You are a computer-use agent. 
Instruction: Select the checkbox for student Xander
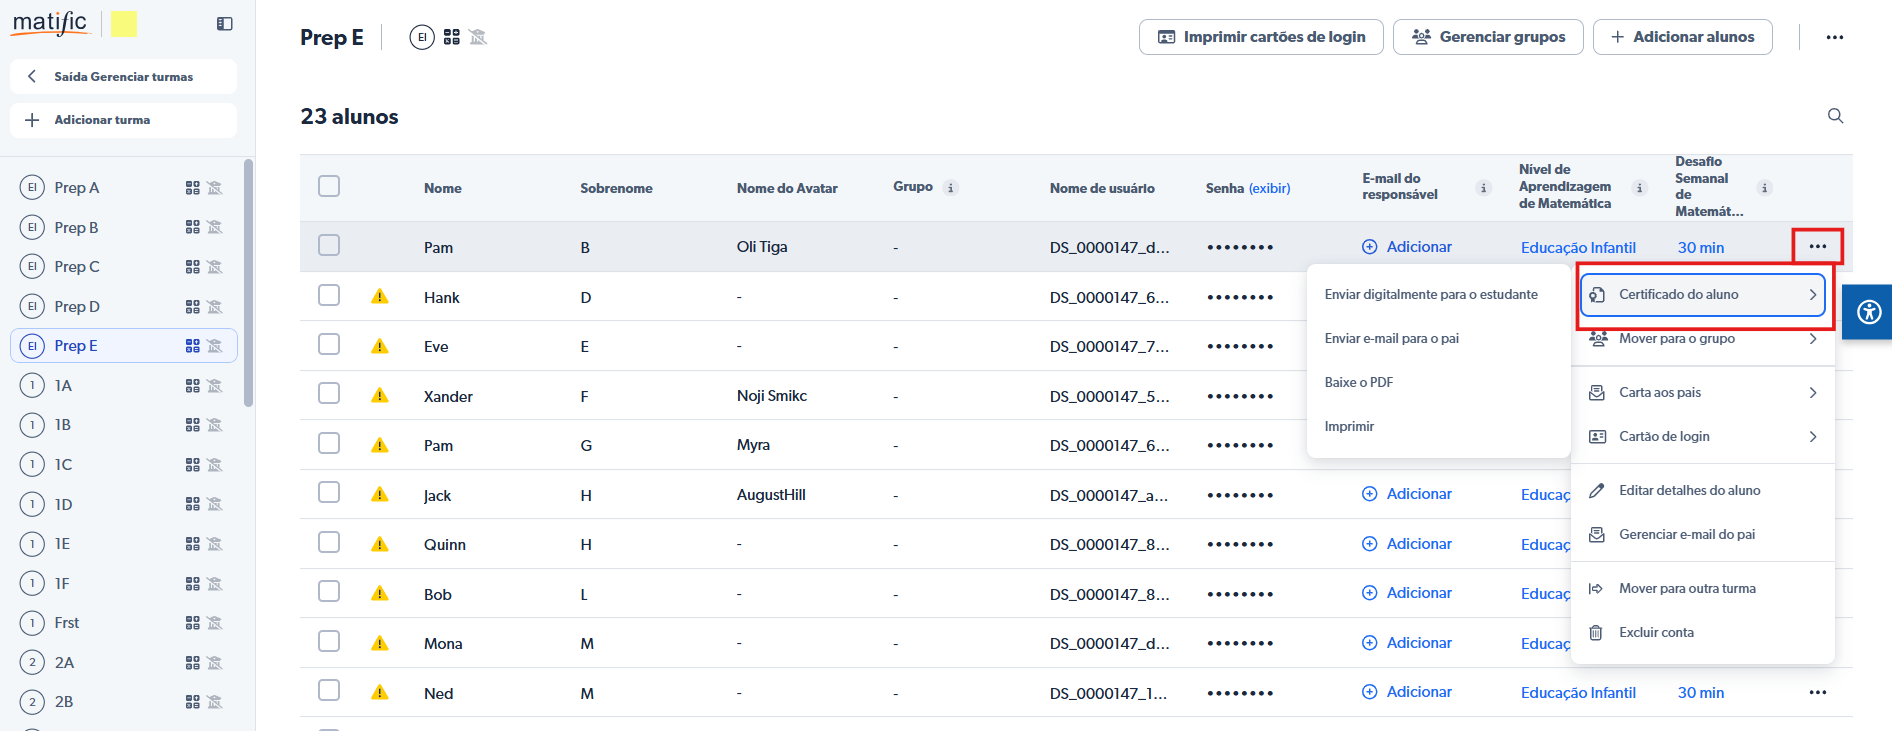tap(329, 394)
